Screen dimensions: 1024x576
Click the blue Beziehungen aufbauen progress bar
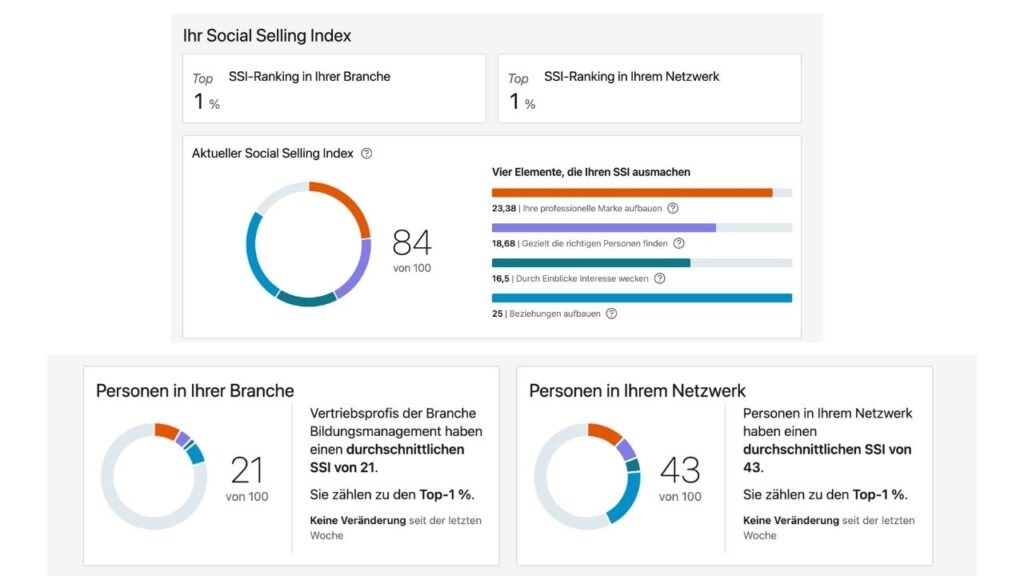642,298
